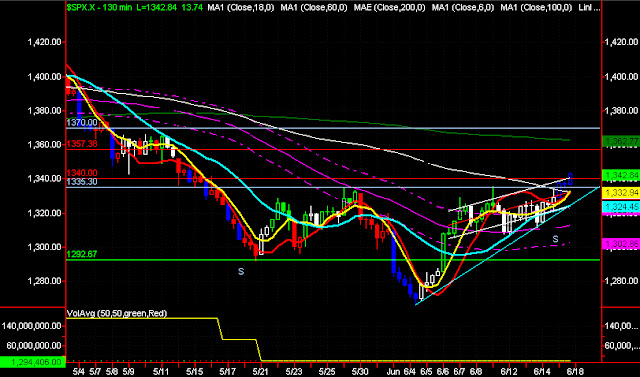Click the 6/5 date label
Viewport: 640px width, 377px height.
click(x=427, y=373)
